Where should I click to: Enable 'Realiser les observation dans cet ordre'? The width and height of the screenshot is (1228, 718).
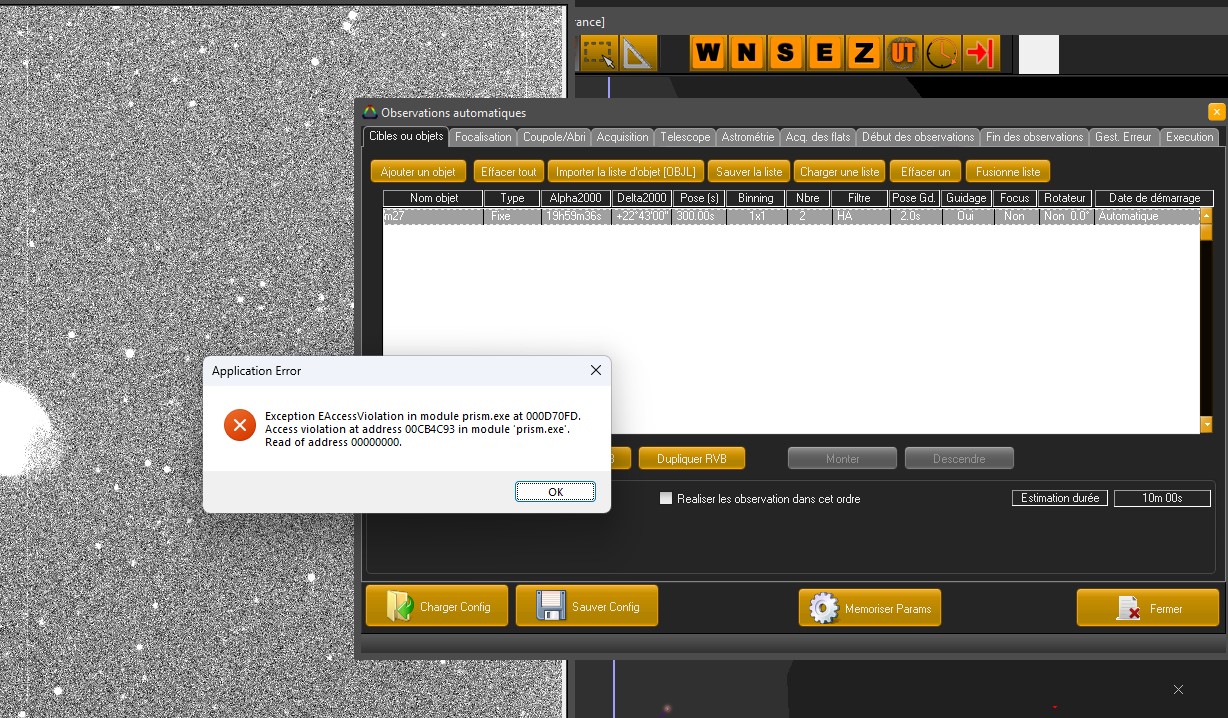click(666, 498)
